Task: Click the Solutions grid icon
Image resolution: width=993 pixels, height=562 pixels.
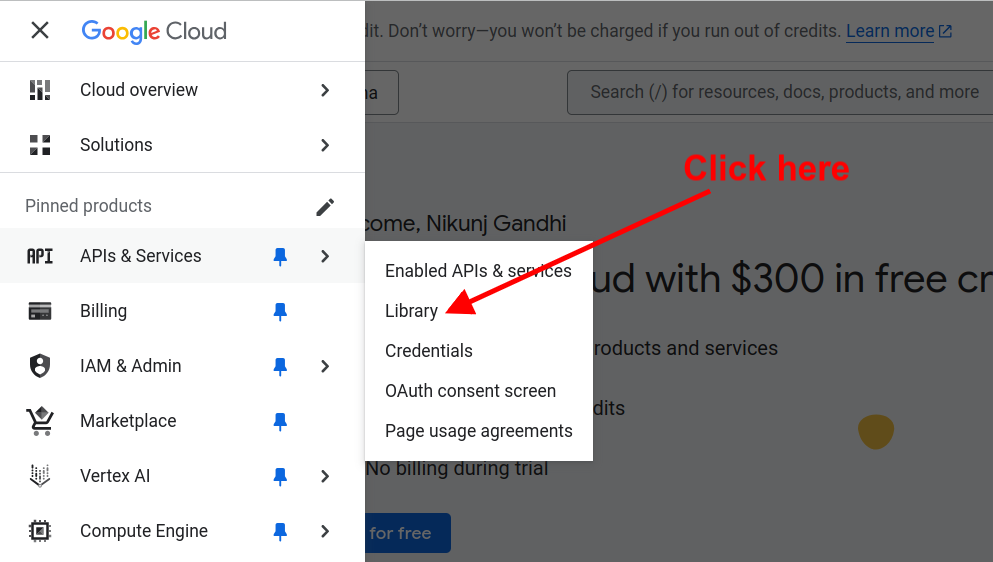Action: tap(40, 145)
